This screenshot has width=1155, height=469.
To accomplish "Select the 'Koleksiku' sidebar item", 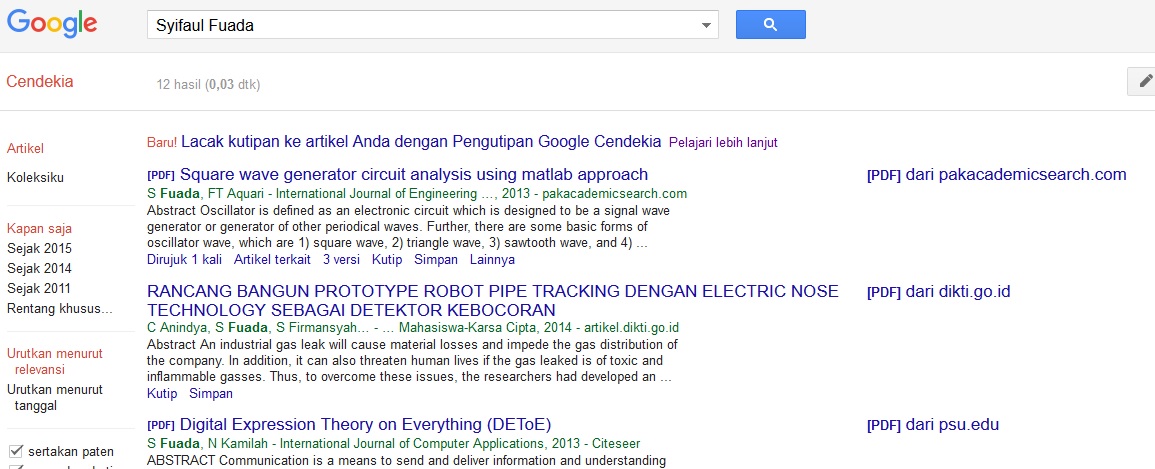I will point(35,177).
